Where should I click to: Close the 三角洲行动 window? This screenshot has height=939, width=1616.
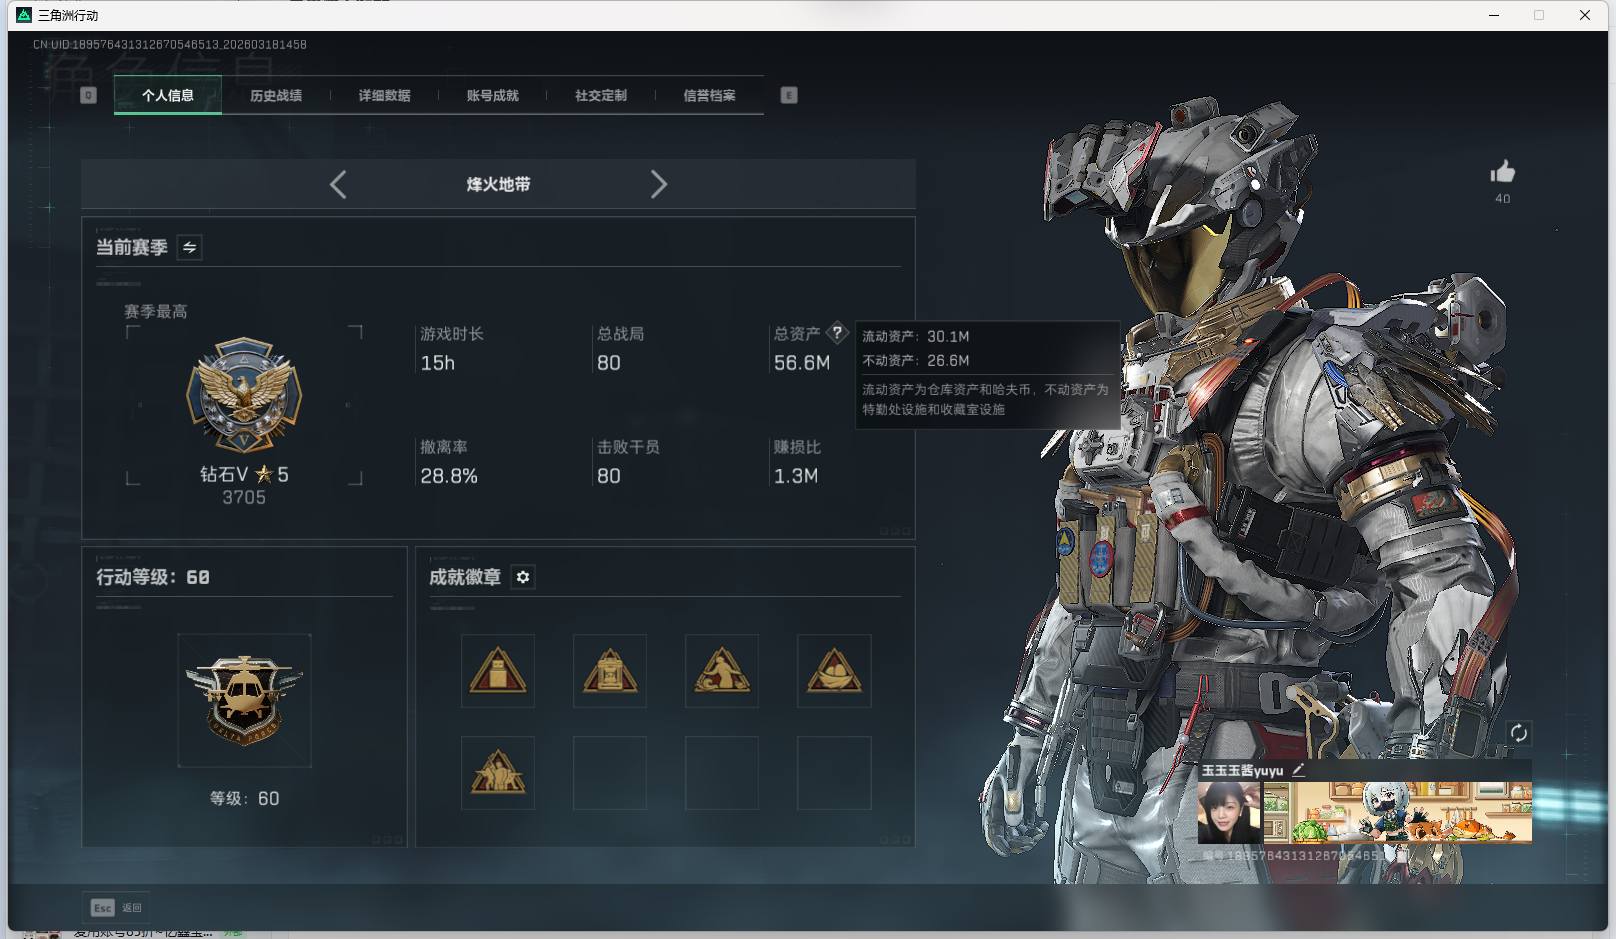(1585, 15)
